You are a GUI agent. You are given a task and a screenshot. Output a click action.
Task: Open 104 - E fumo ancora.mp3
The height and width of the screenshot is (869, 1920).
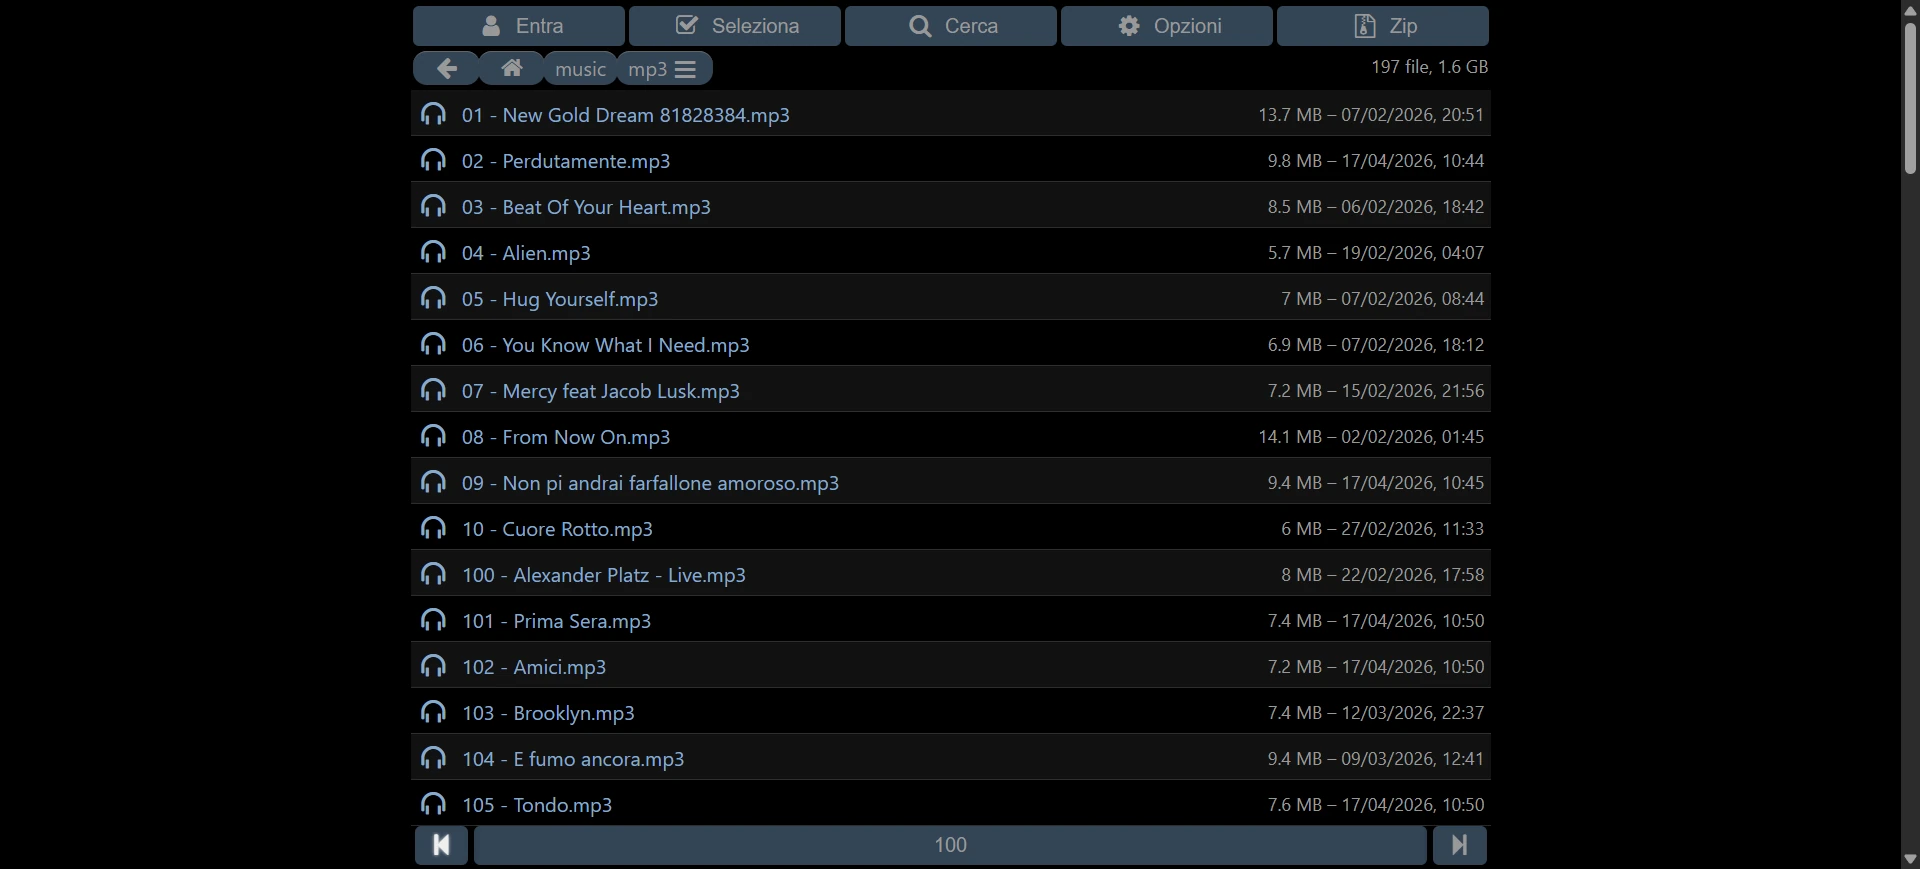click(x=573, y=759)
